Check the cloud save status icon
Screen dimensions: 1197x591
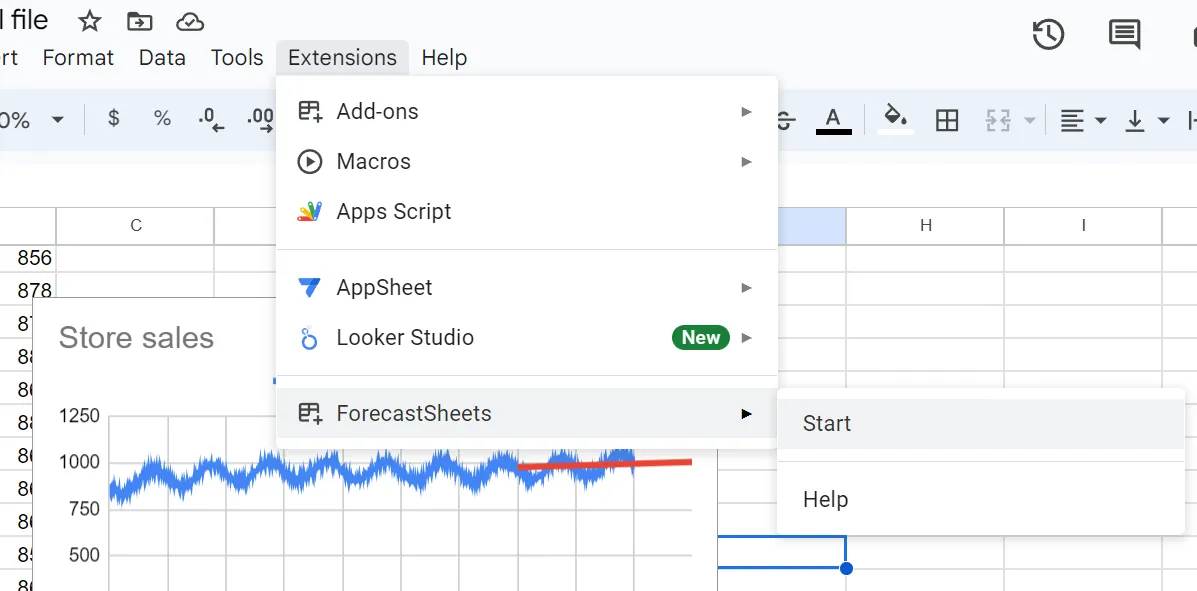190,20
